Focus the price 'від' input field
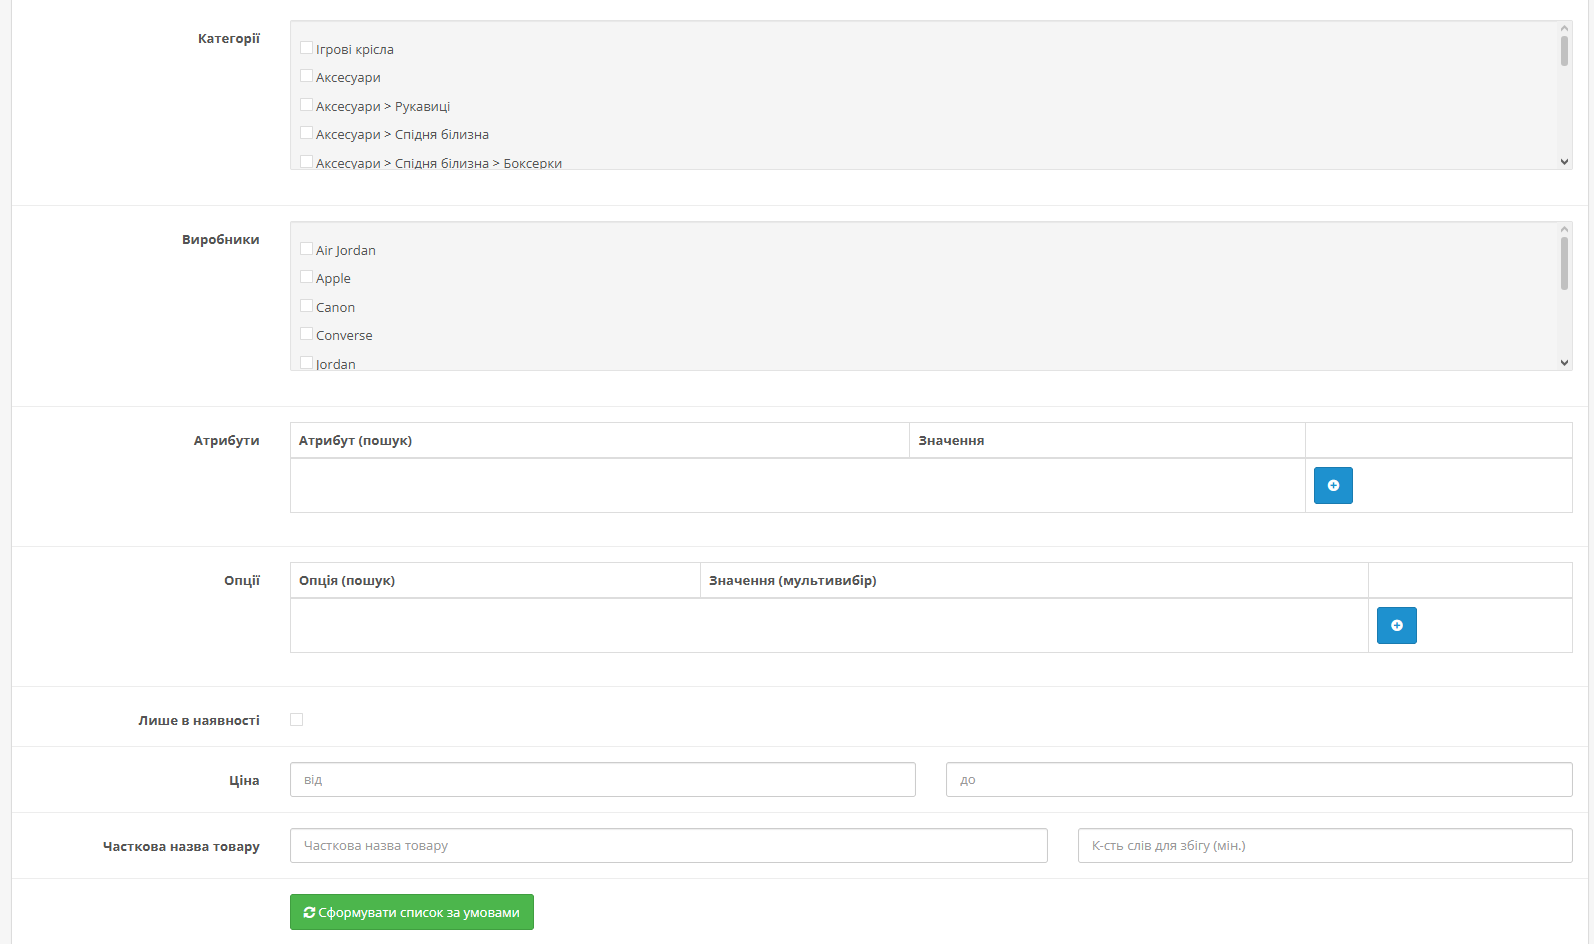Image resolution: width=1594 pixels, height=944 pixels. (x=603, y=780)
